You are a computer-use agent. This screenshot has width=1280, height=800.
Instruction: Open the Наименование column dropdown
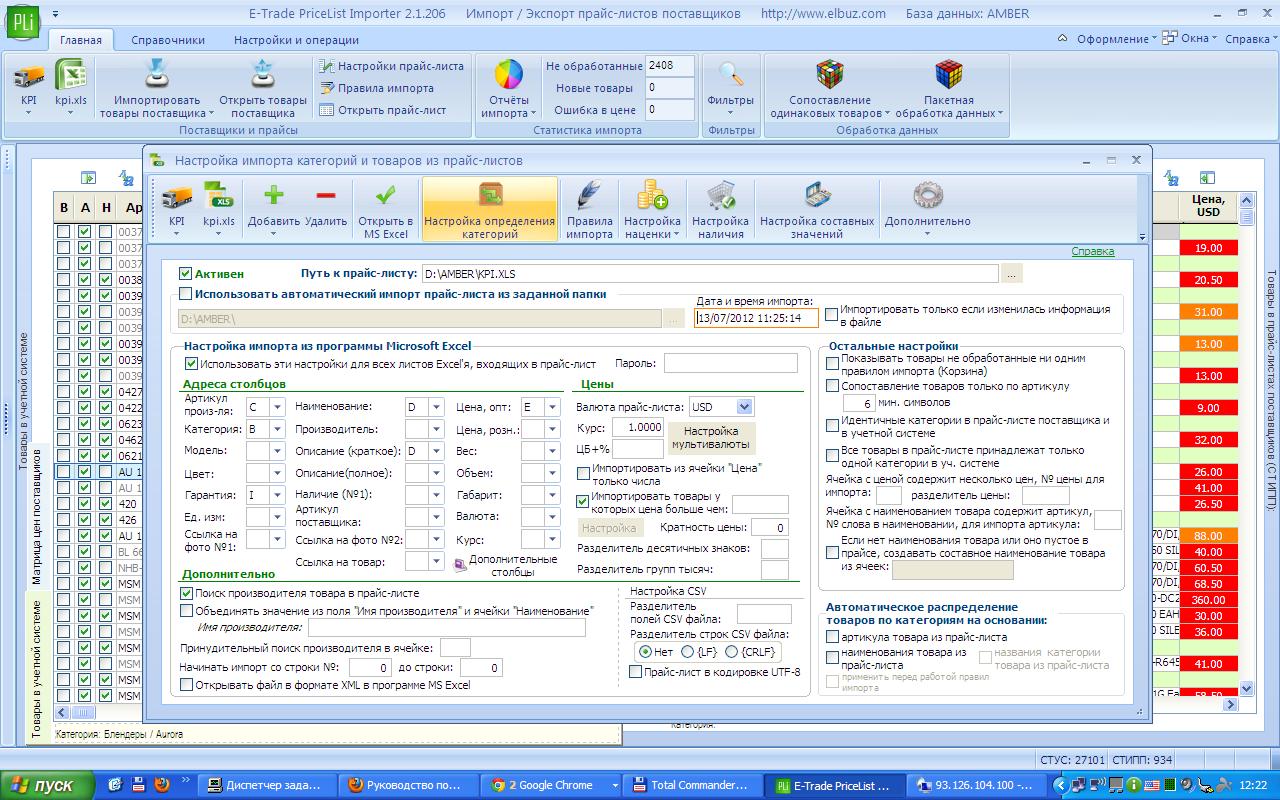point(436,407)
